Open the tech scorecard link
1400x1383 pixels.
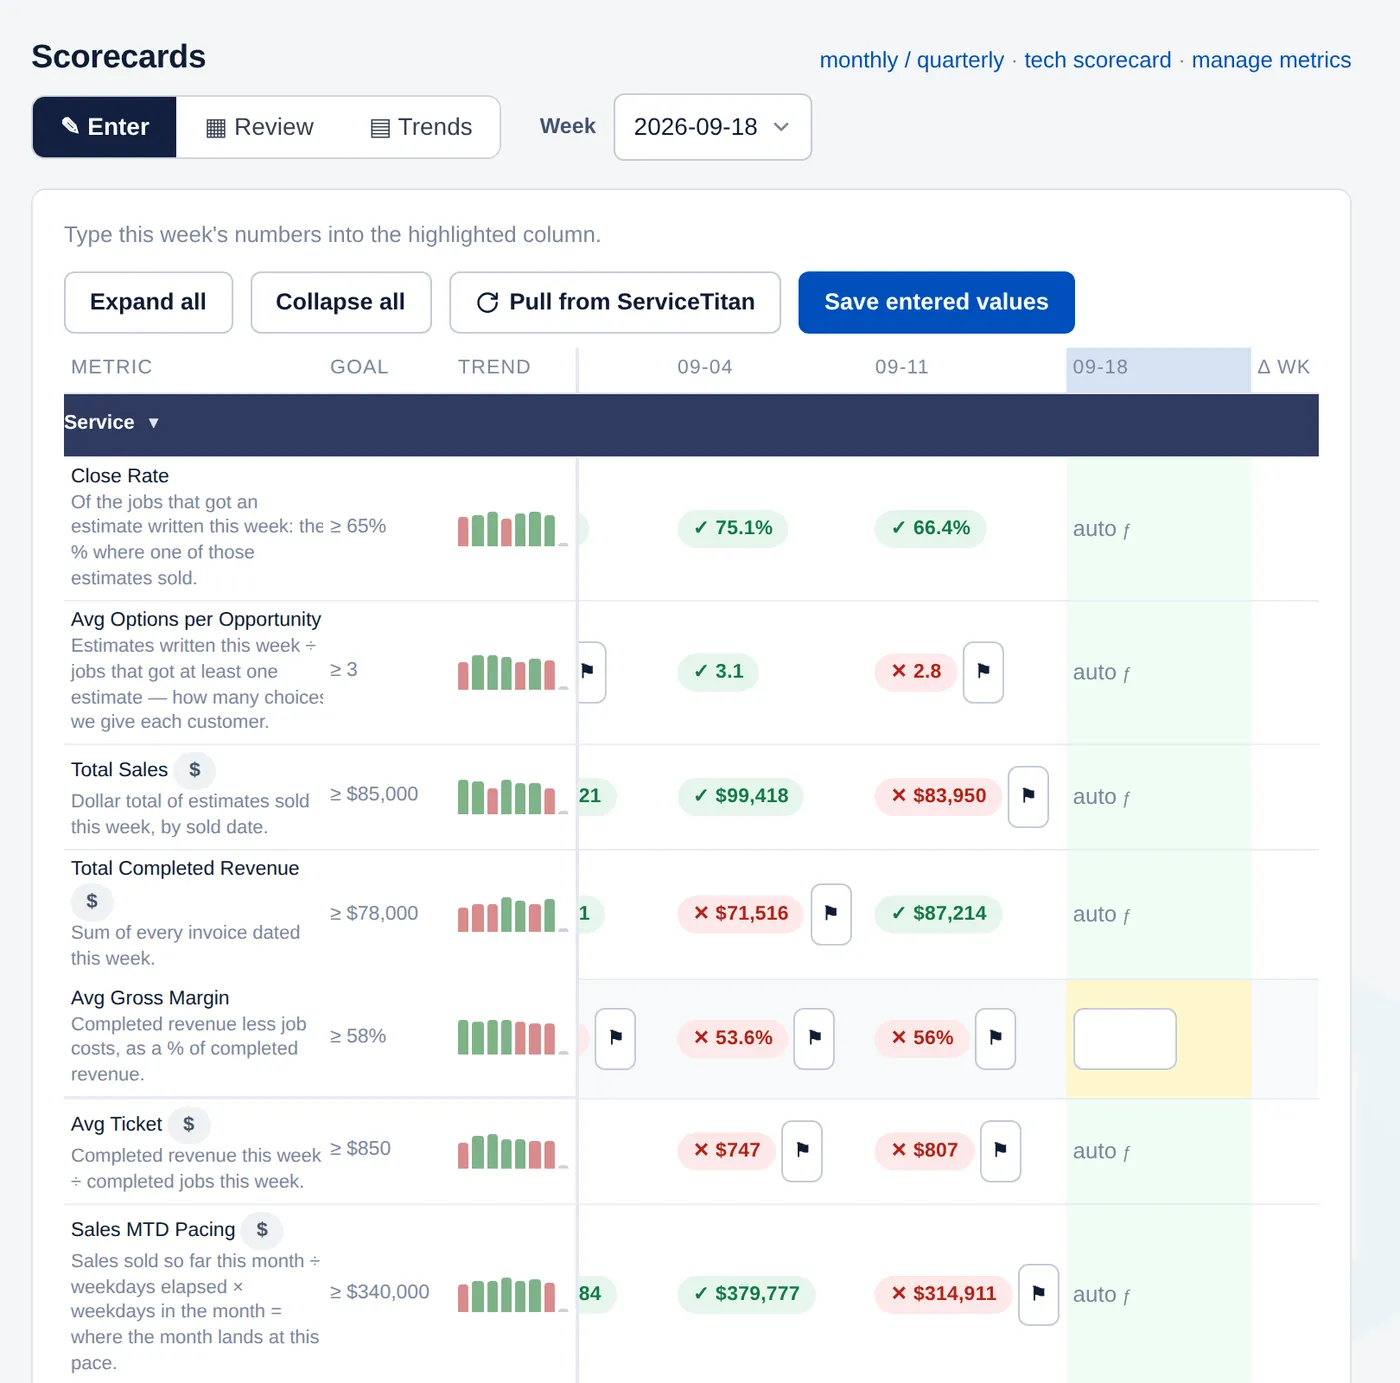[x=1098, y=60]
